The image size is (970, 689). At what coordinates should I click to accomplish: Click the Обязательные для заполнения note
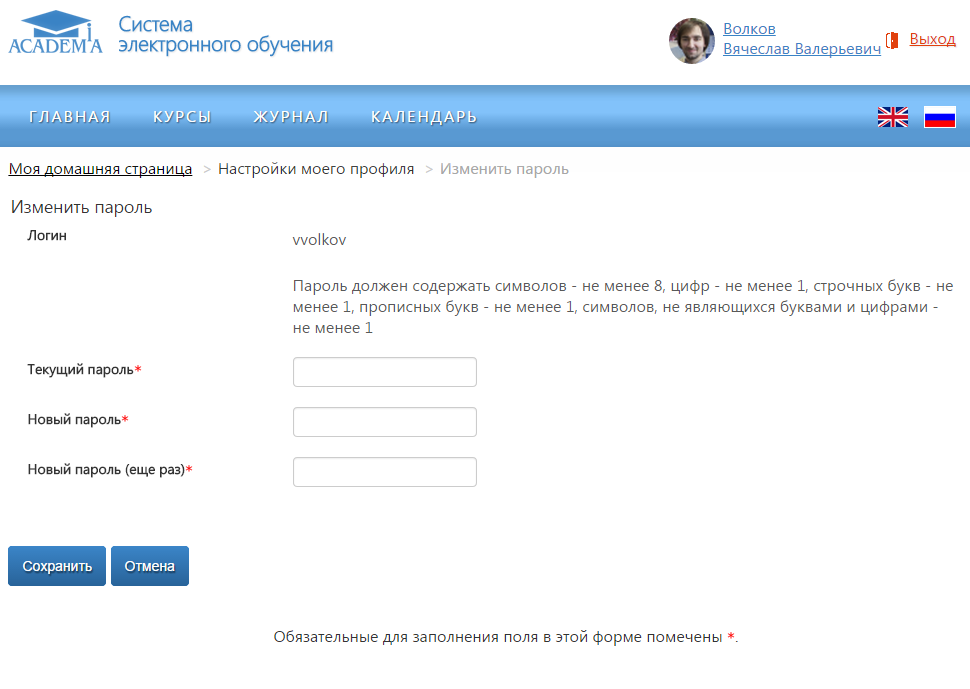click(506, 637)
